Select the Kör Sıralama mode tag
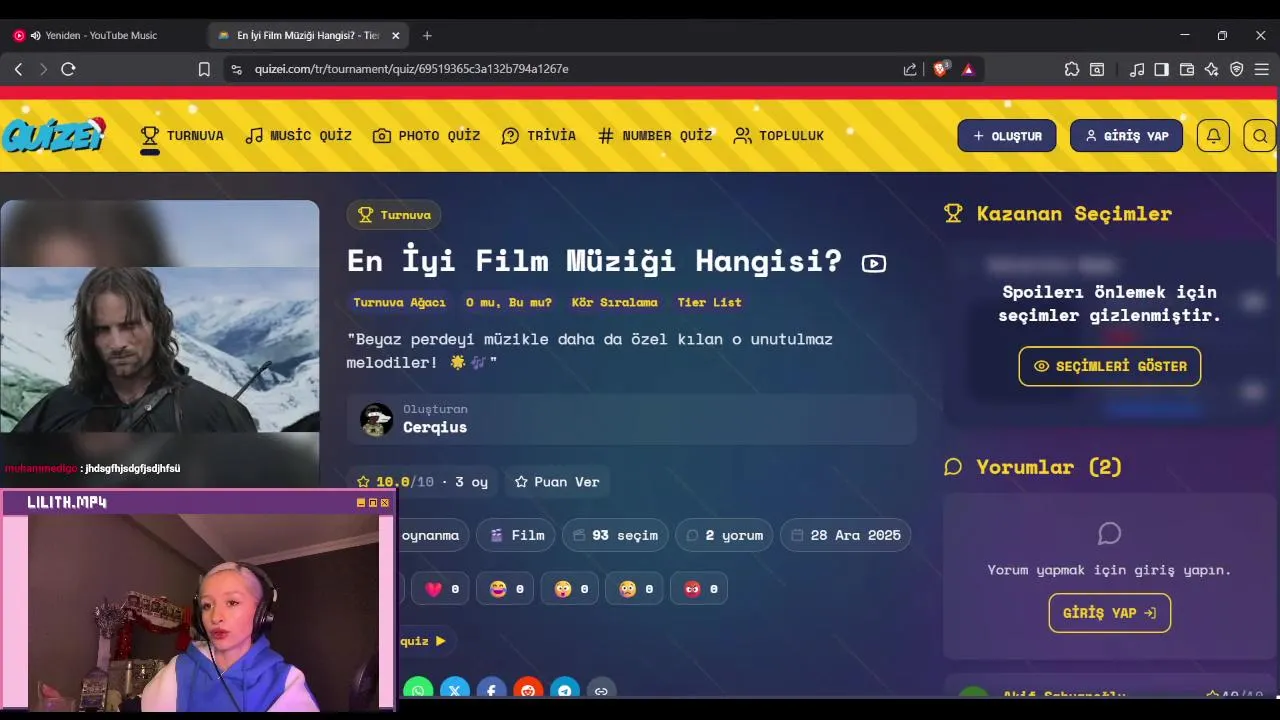Screen dimensions: 1280x720 pyautogui.click(x=615, y=302)
